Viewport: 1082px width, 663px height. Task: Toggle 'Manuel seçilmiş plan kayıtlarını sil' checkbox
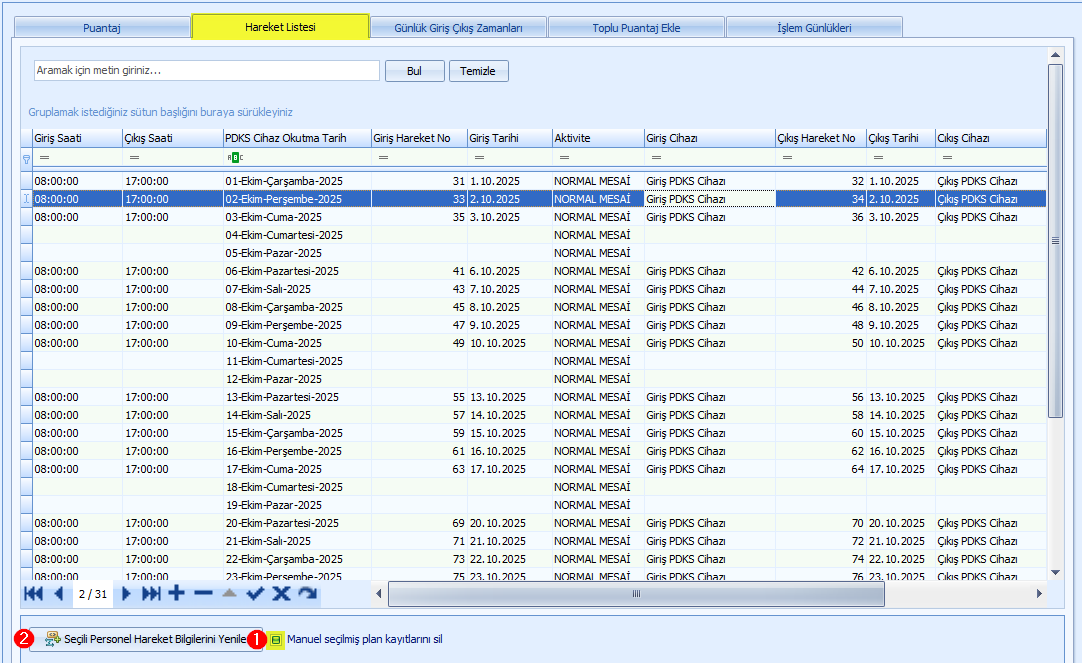point(277,640)
